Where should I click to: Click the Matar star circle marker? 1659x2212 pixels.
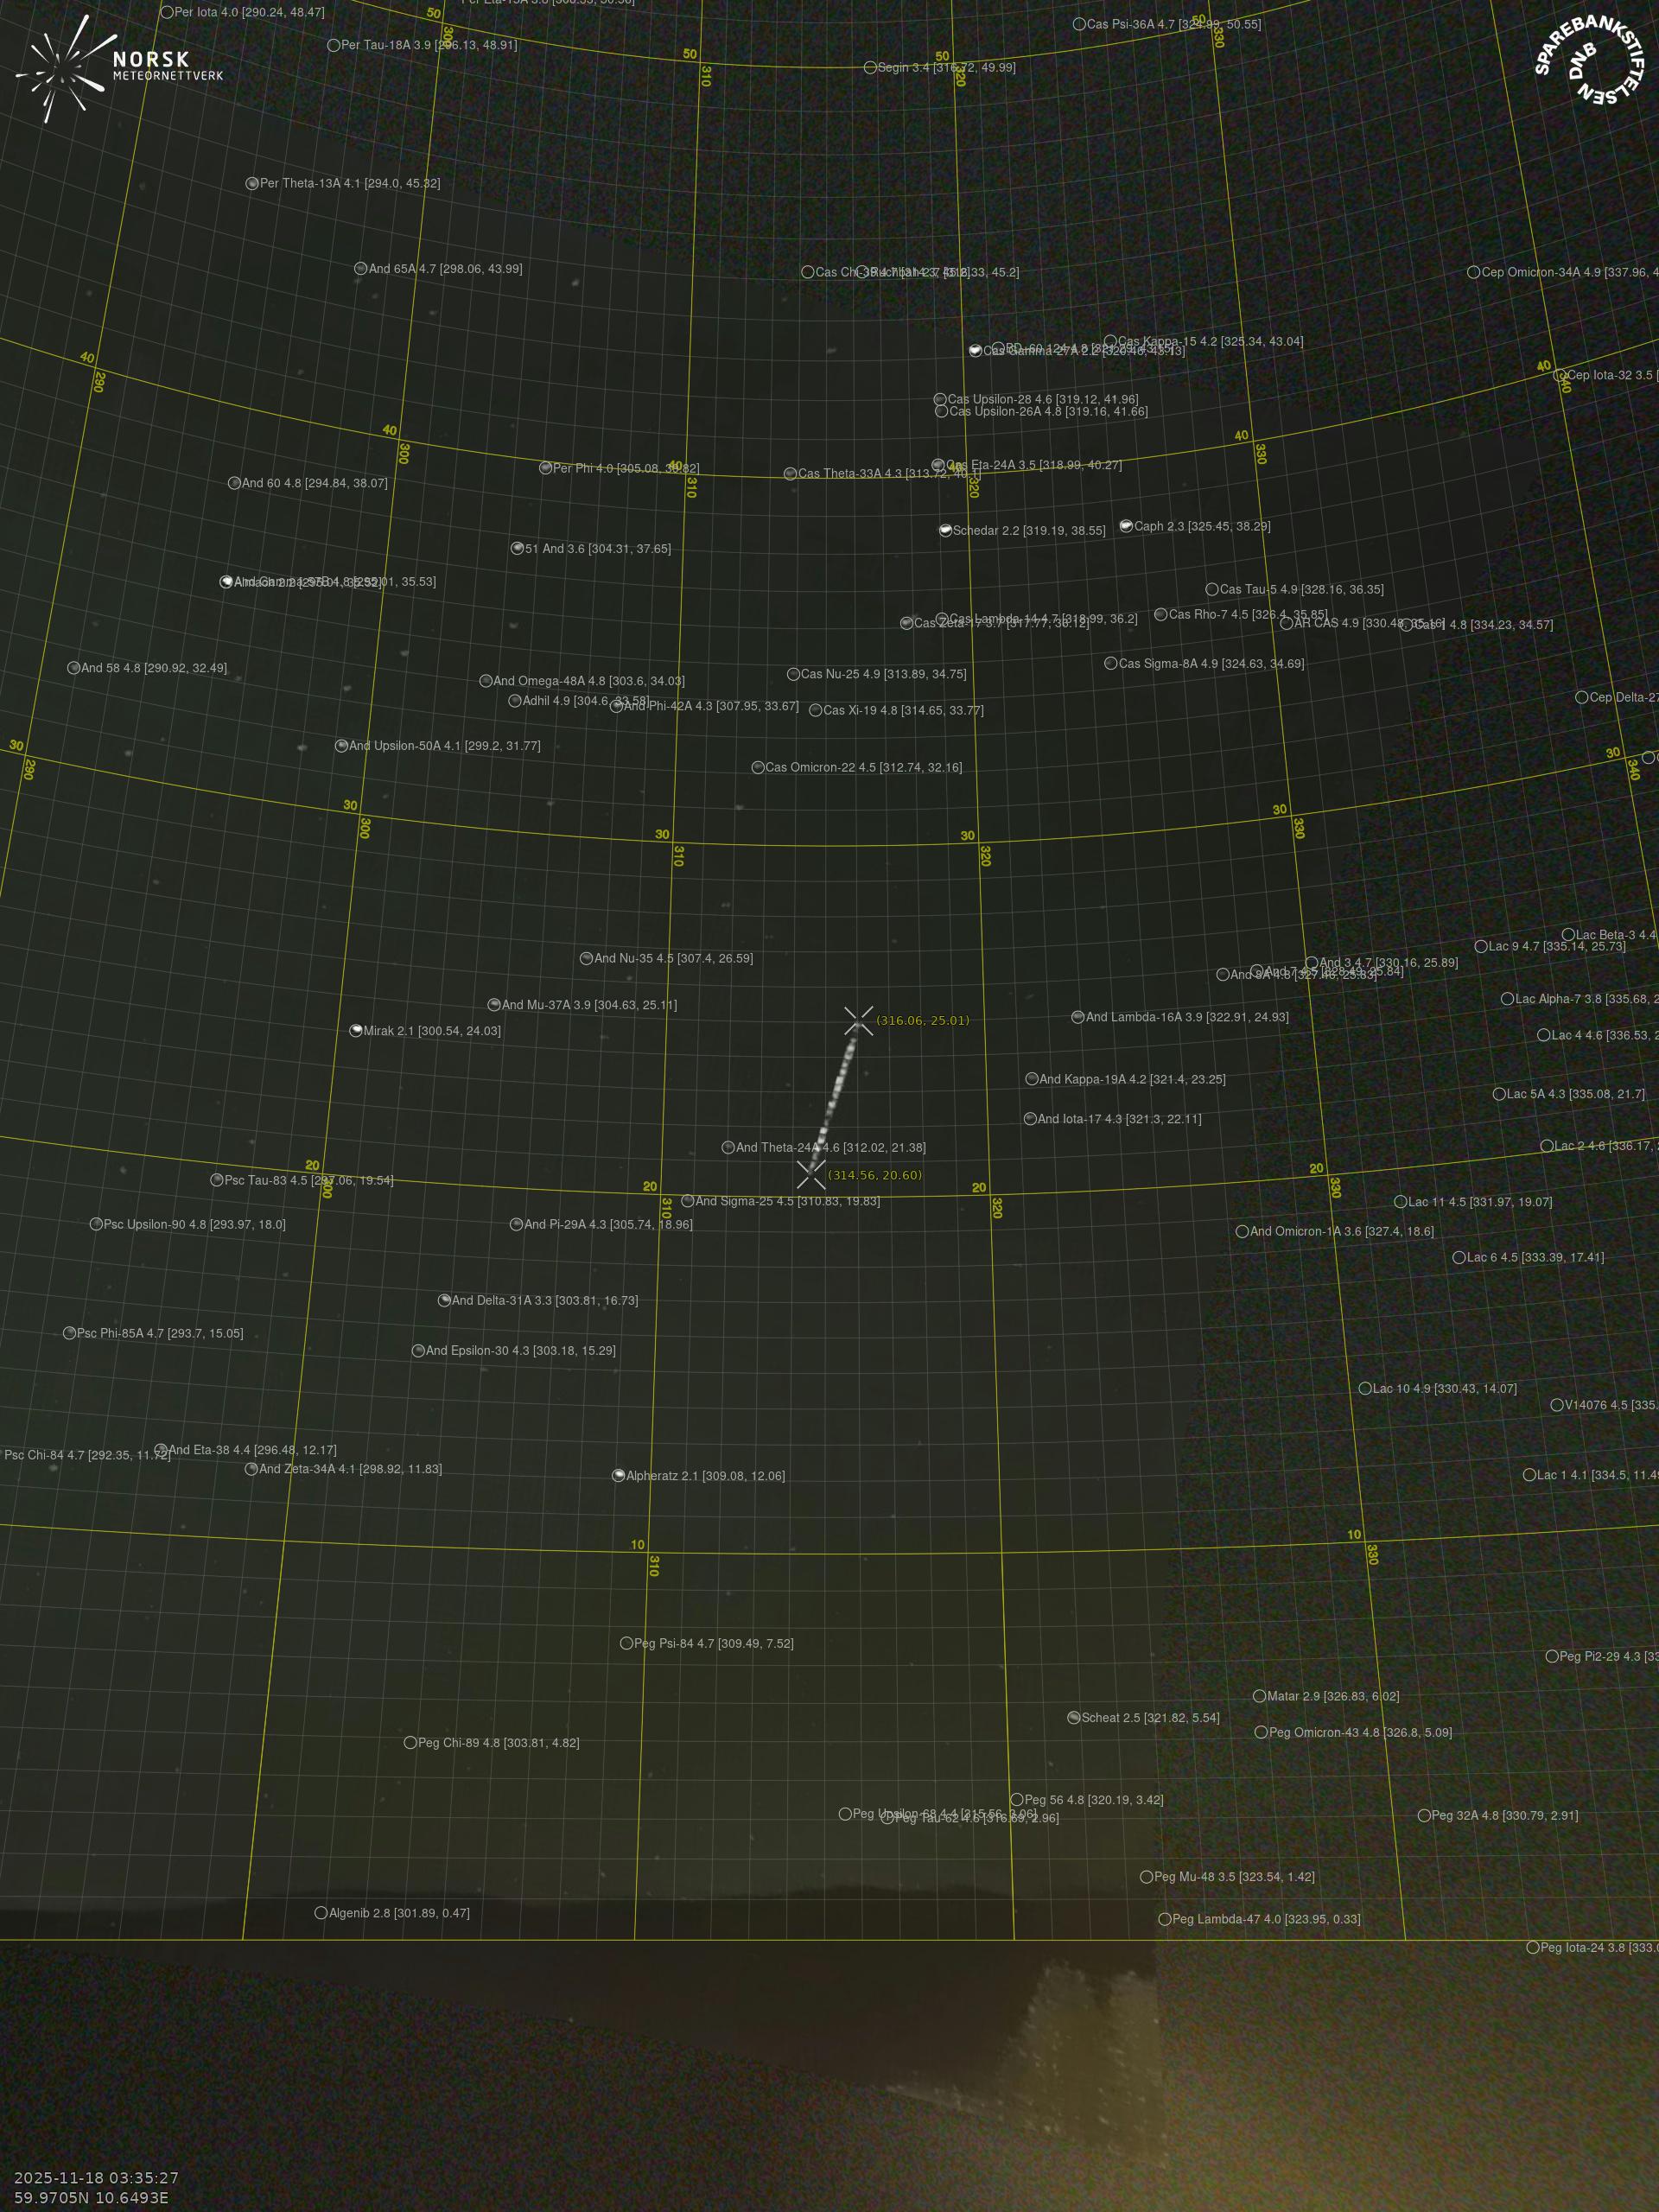coord(1259,1696)
